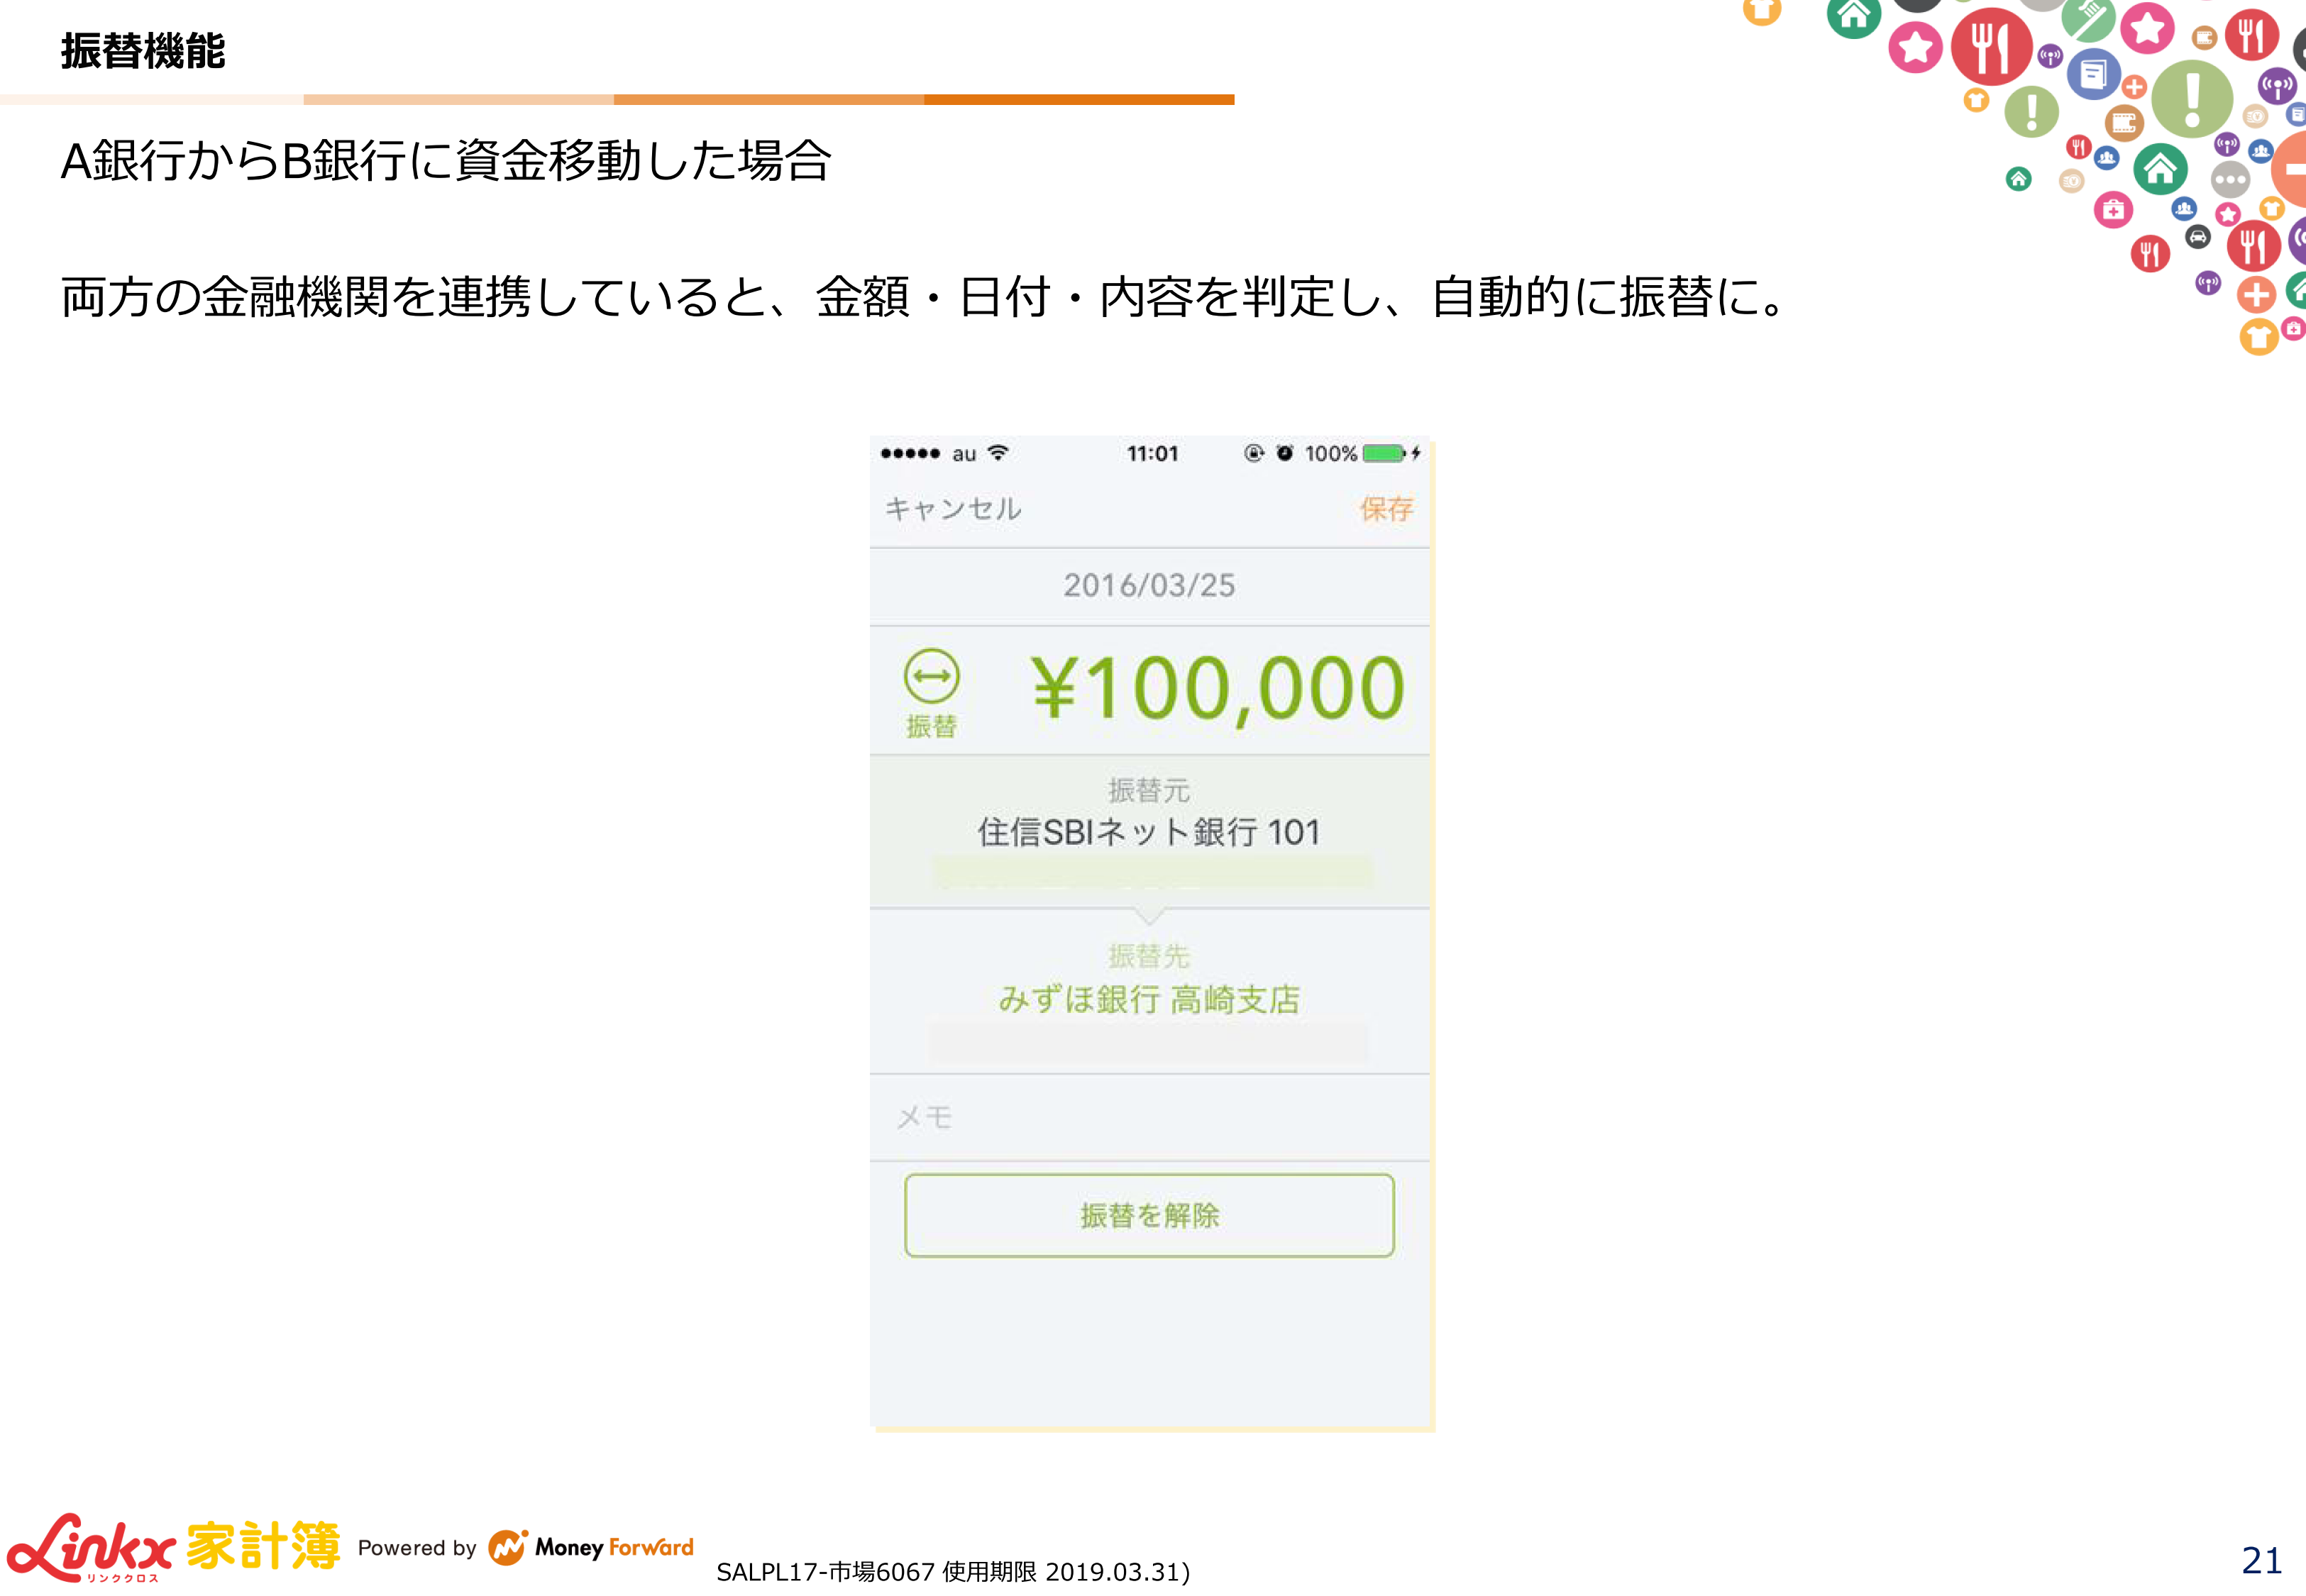The width and height of the screenshot is (2306, 1596).
Task: Tap the 振替を解除 button
Action: [1149, 1215]
